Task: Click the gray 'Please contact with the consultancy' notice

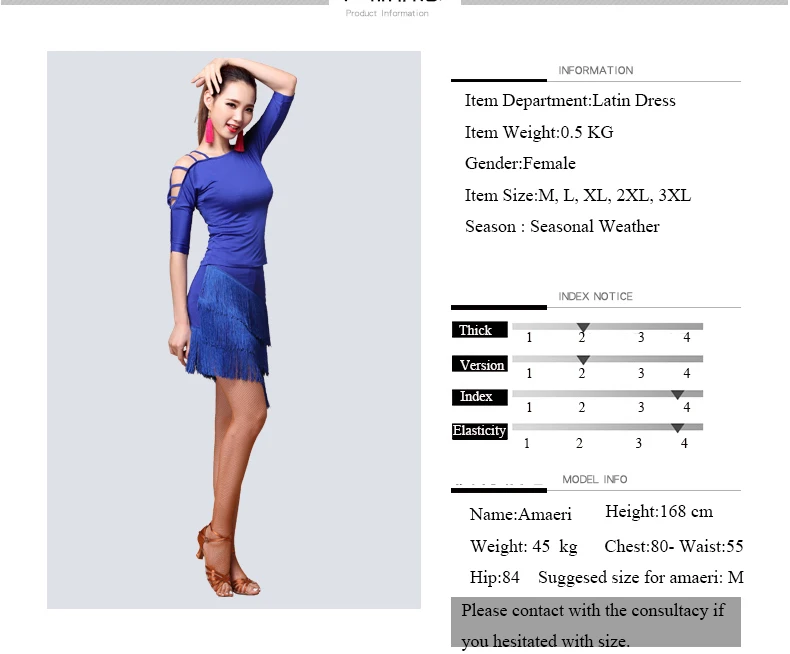Action: point(596,622)
